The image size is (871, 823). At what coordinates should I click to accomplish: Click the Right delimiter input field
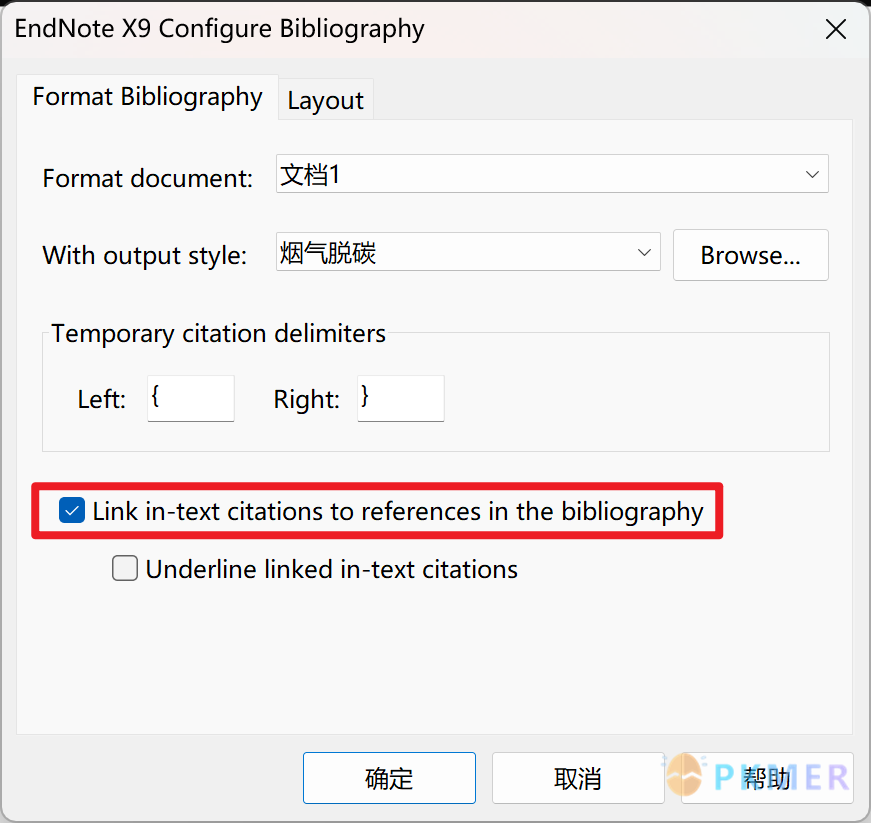click(x=401, y=398)
